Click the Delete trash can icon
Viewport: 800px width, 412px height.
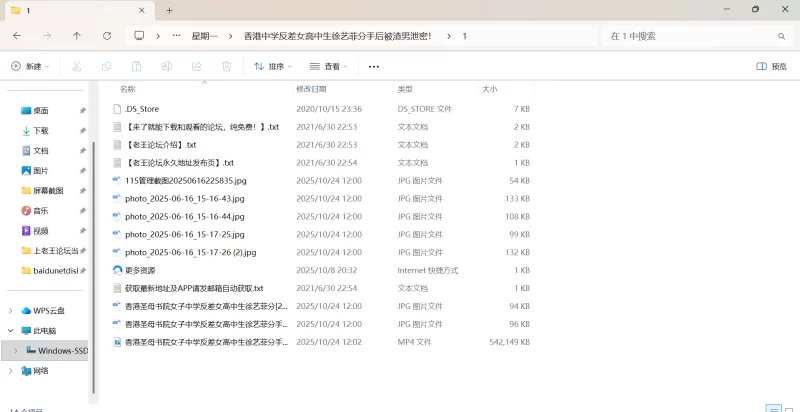click(x=226, y=67)
